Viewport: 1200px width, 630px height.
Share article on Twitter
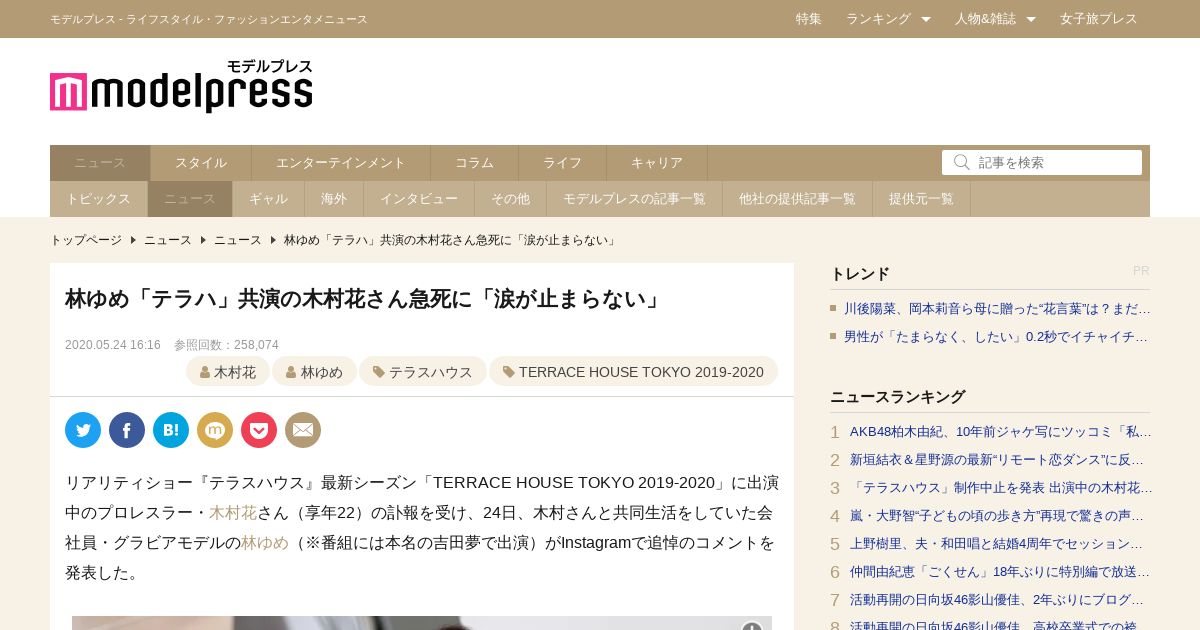click(x=83, y=430)
